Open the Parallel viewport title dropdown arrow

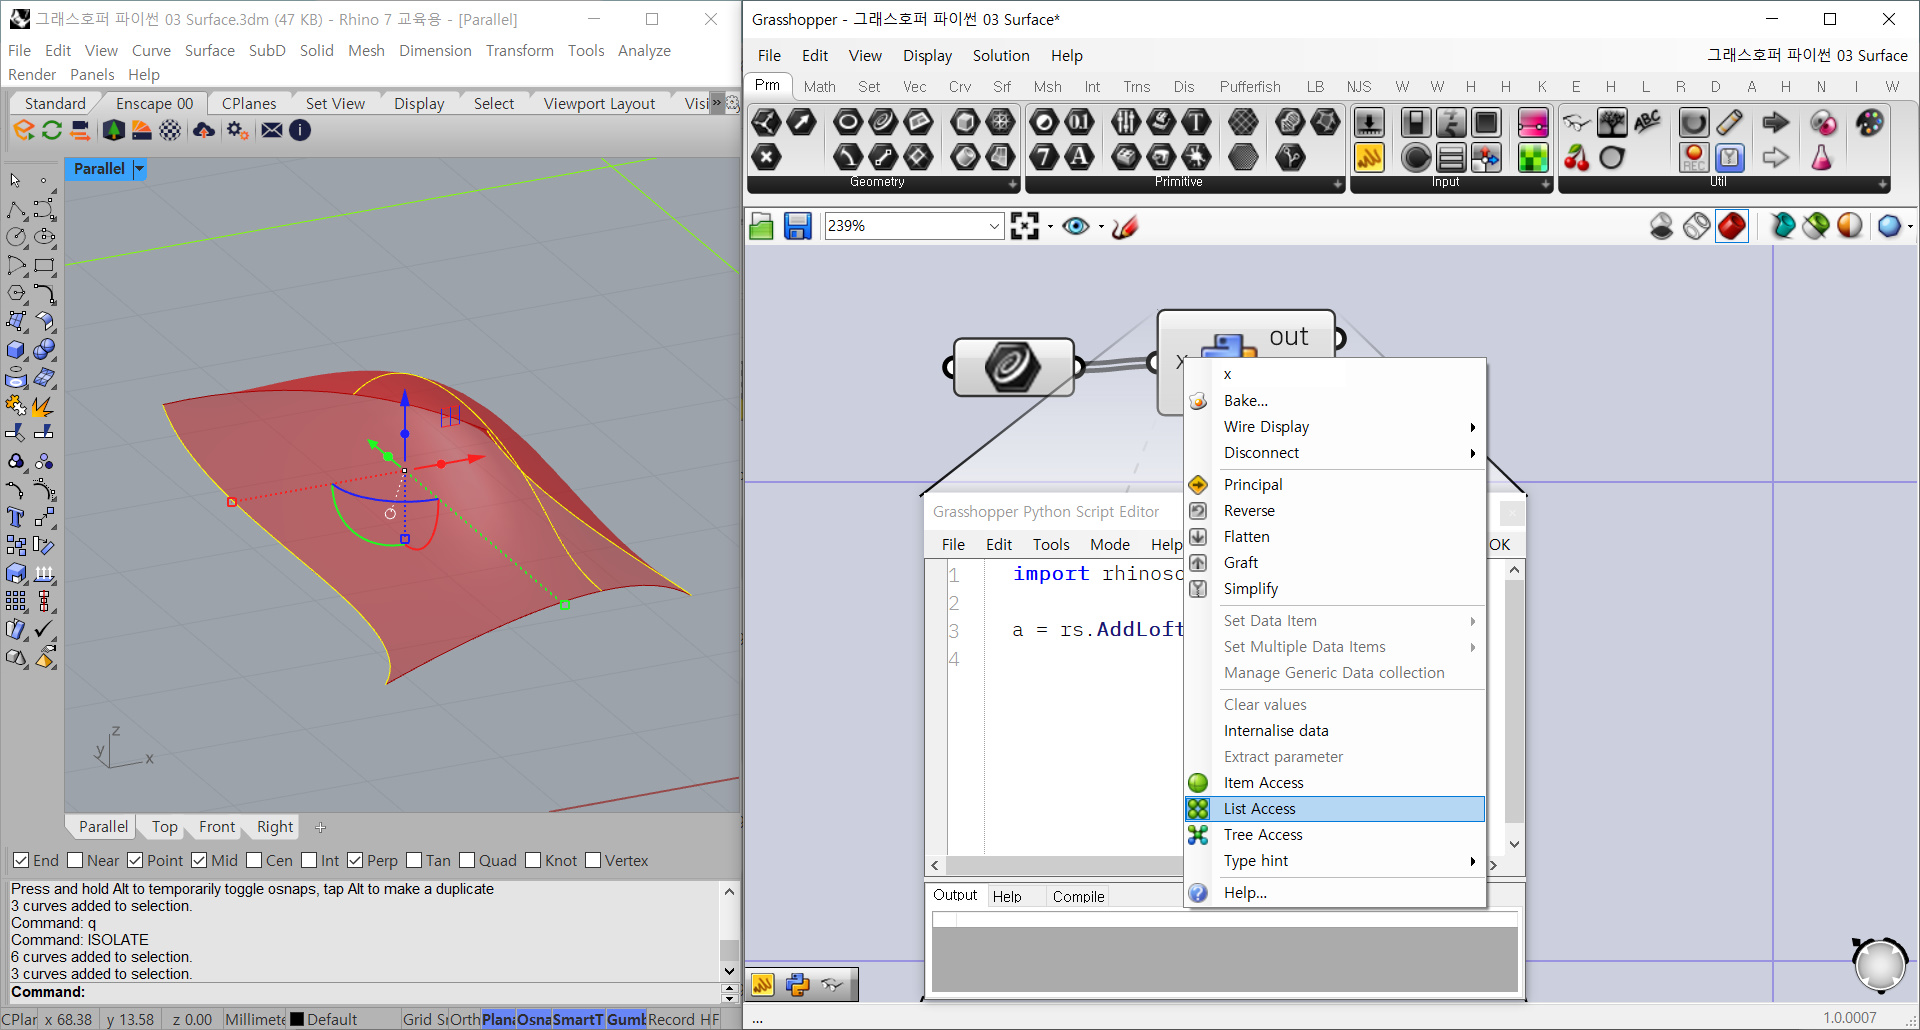[x=139, y=169]
